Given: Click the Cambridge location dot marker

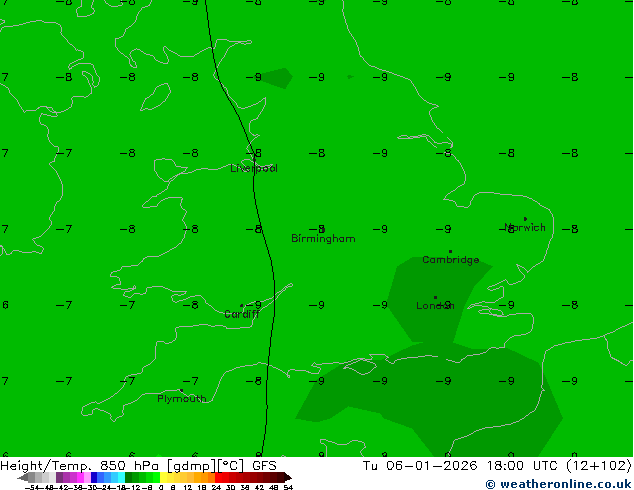Looking at the screenshot, I should (450, 251).
